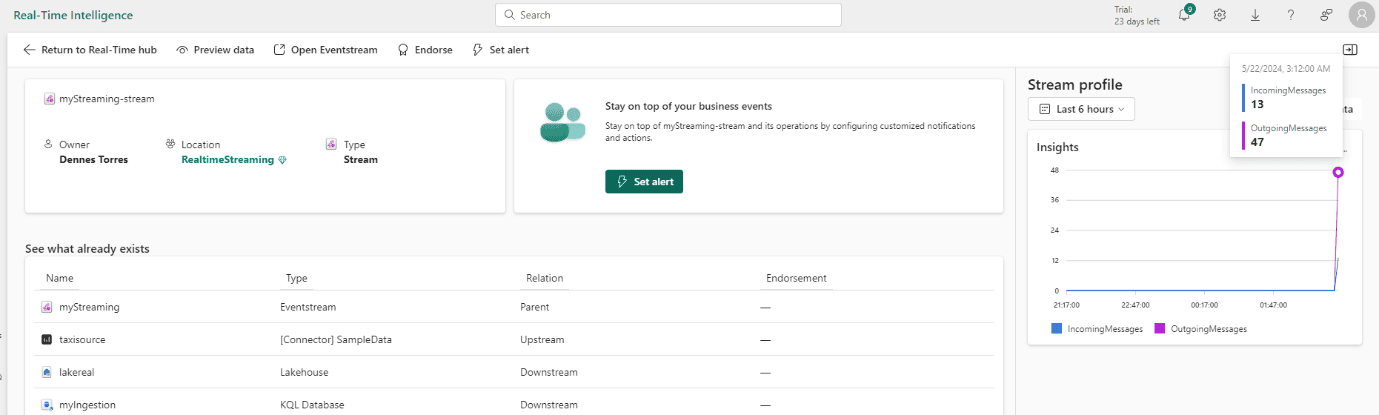The height and width of the screenshot is (415, 1379).
Task: Select the taxisource row name
Action: click(82, 340)
